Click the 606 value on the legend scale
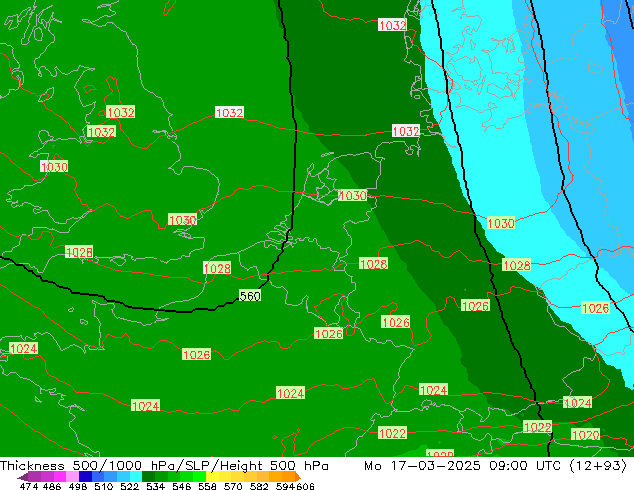Screen dimensions: 634x490 (305, 486)
